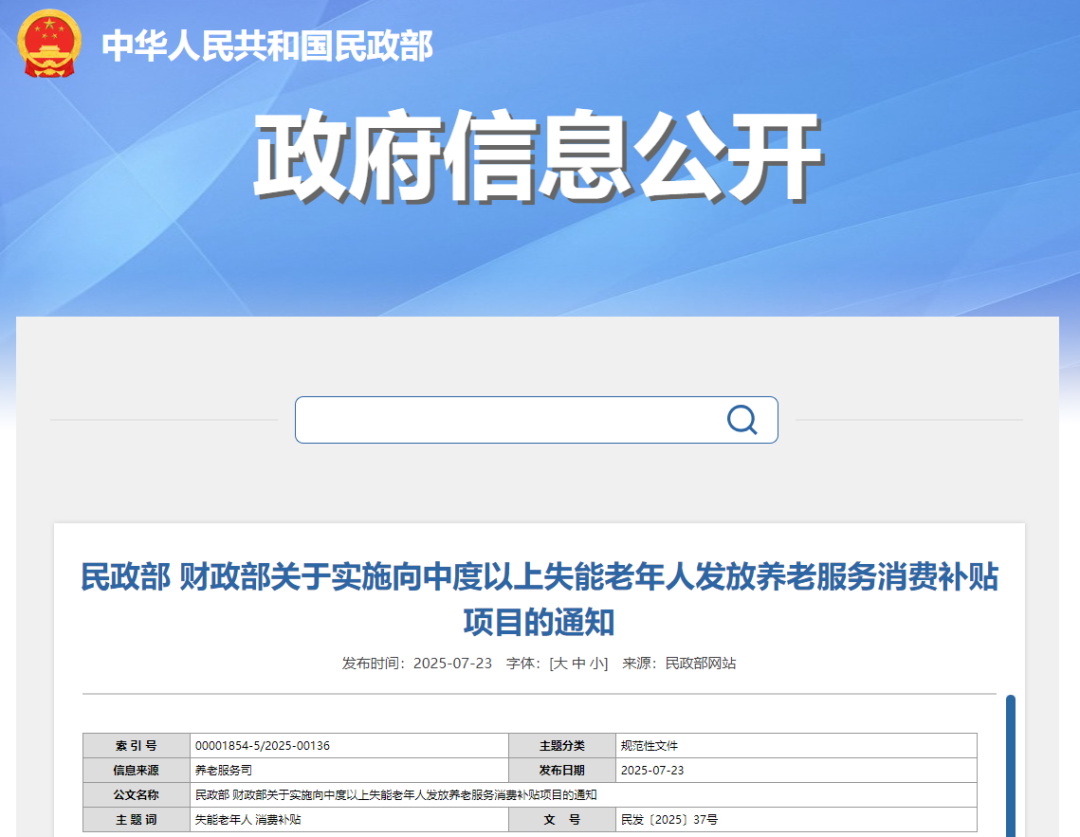Focus the search input box
The width and height of the screenshot is (1080, 837).
click(x=510, y=420)
